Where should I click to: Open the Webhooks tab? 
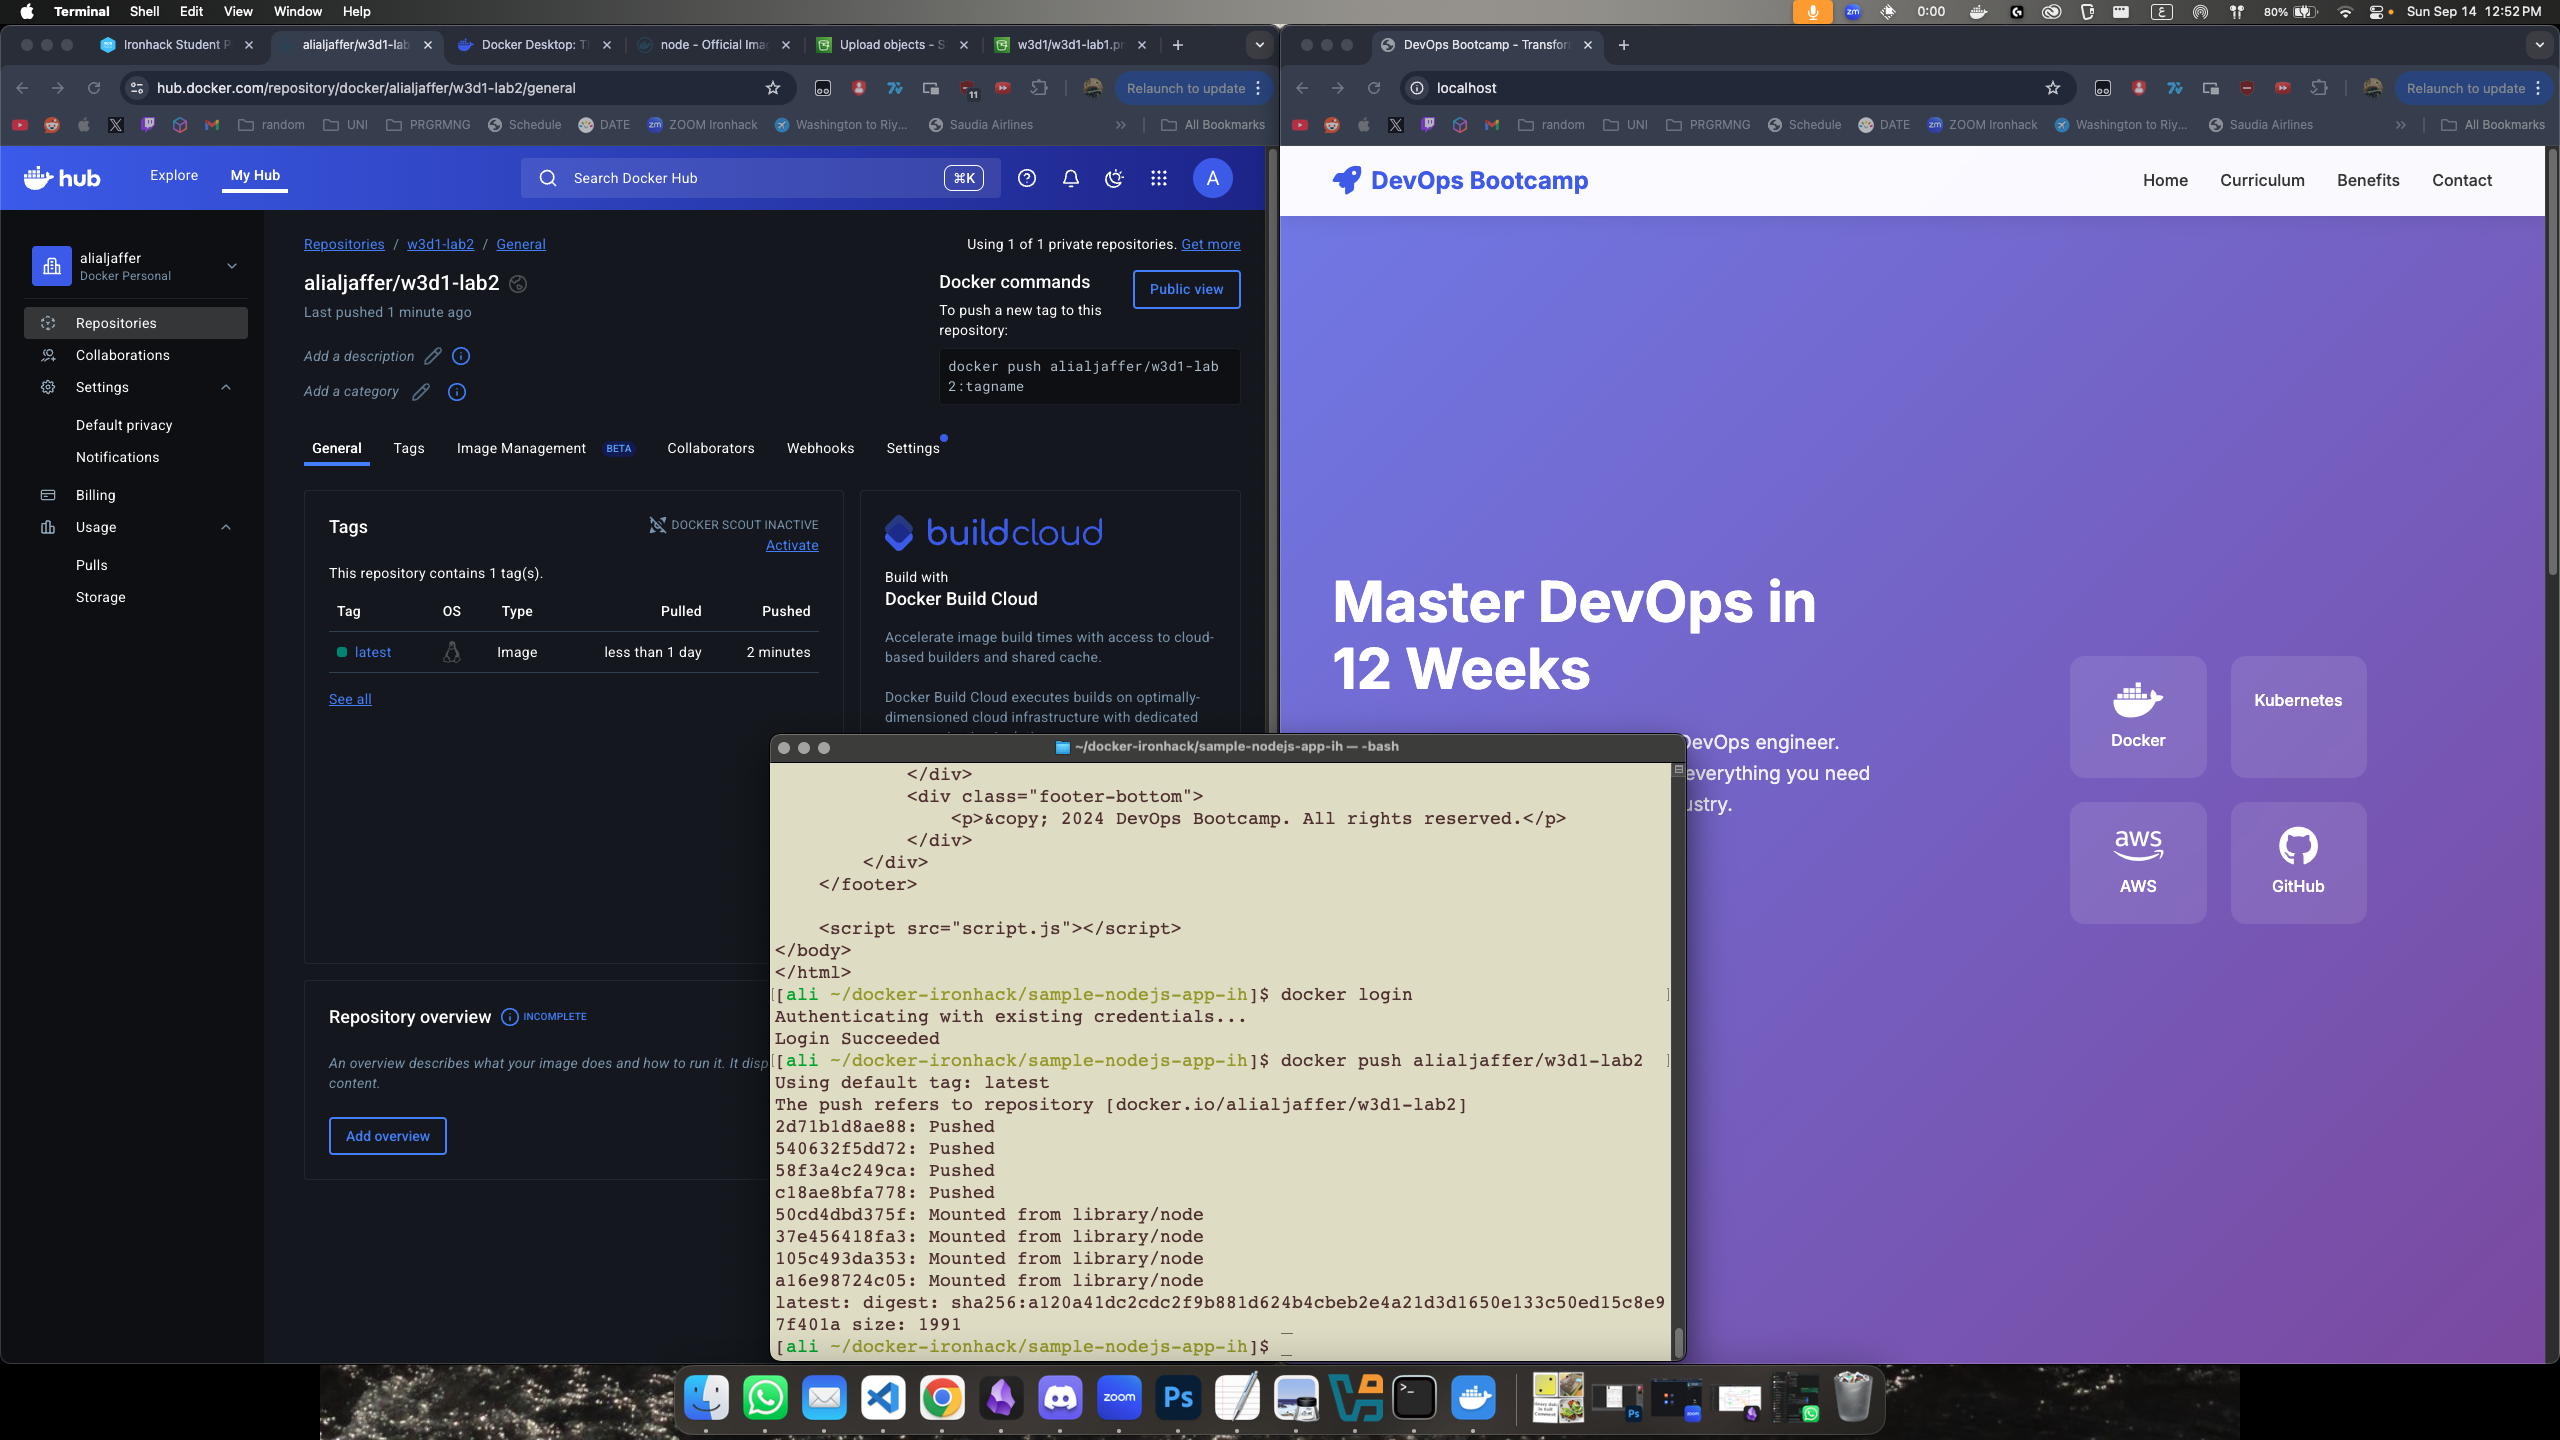tap(820, 448)
